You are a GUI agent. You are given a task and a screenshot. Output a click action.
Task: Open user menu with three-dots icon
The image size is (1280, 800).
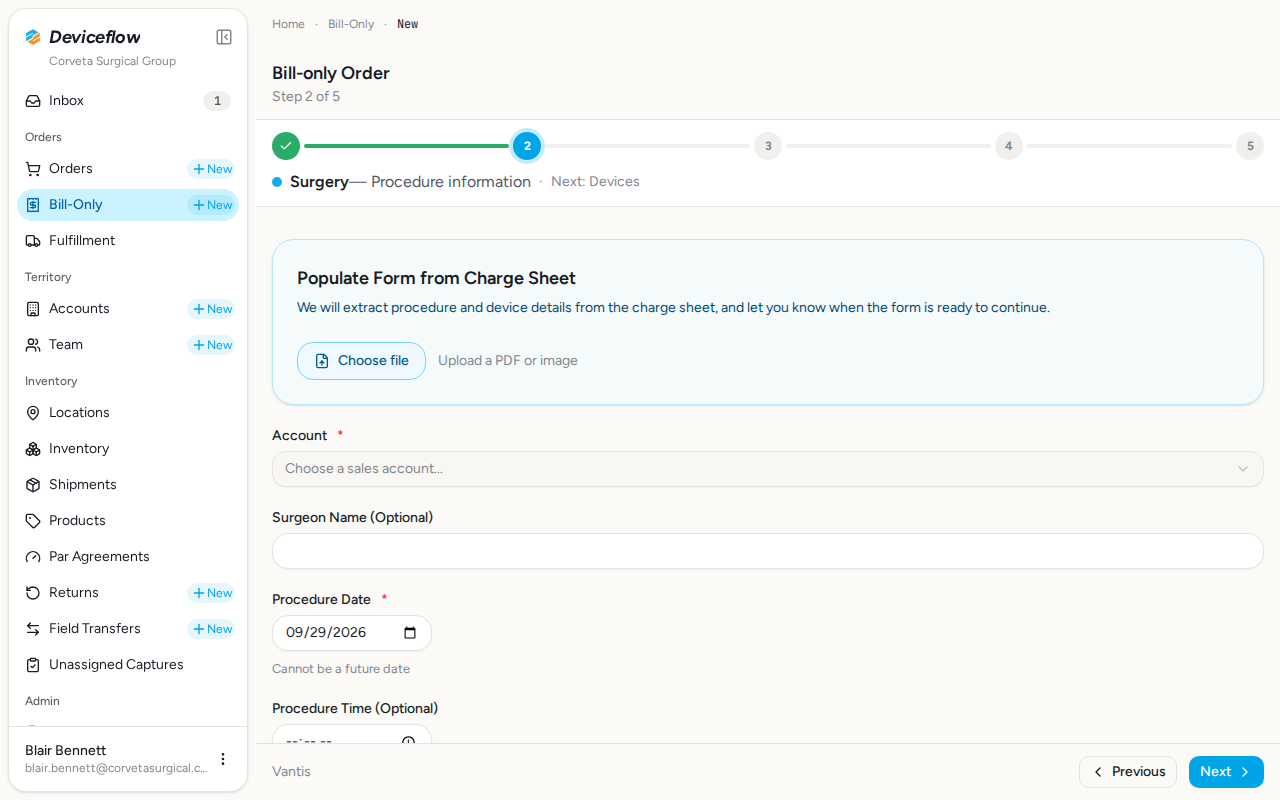pyautogui.click(x=223, y=759)
